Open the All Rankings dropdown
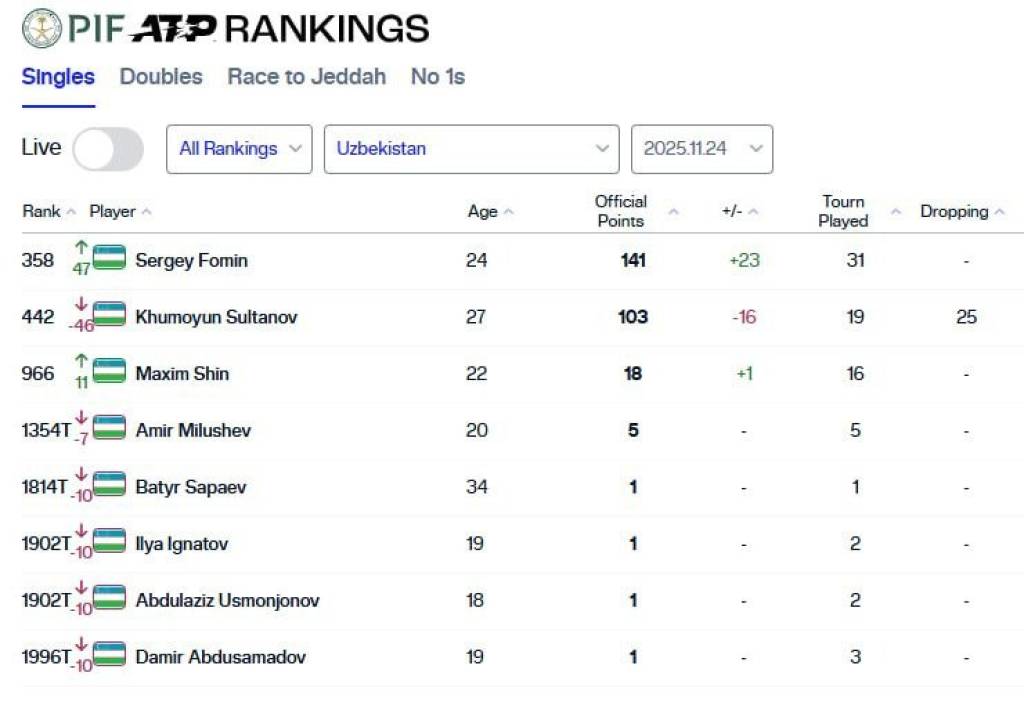The height and width of the screenshot is (716, 1024). click(x=239, y=149)
